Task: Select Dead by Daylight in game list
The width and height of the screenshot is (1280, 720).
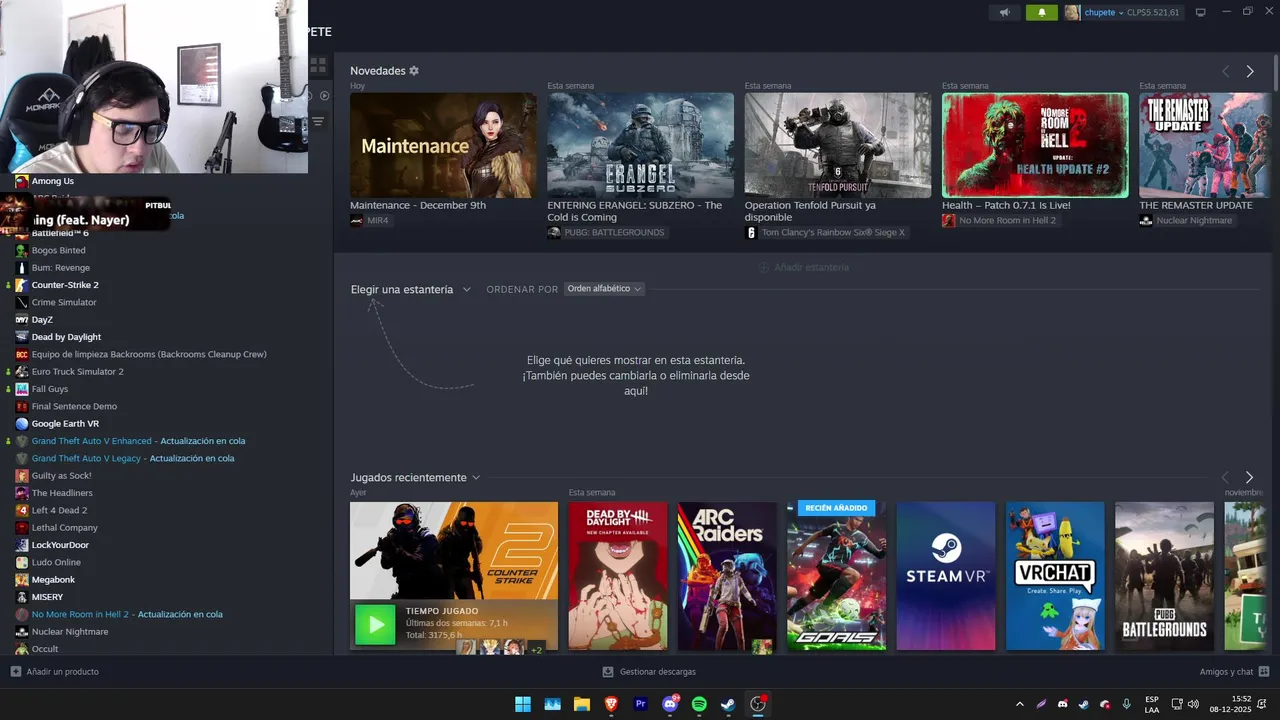Action: pyautogui.click(x=66, y=337)
